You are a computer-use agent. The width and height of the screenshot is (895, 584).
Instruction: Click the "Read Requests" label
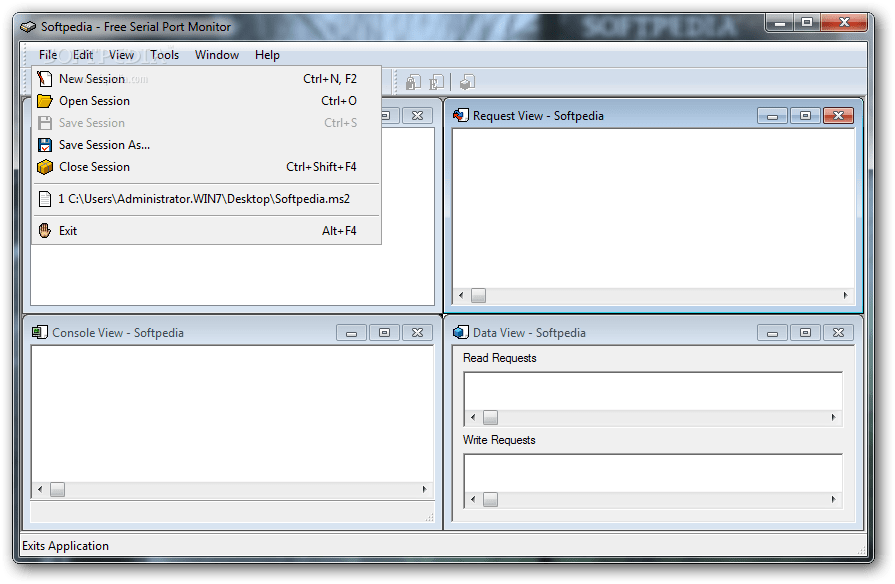click(500, 358)
